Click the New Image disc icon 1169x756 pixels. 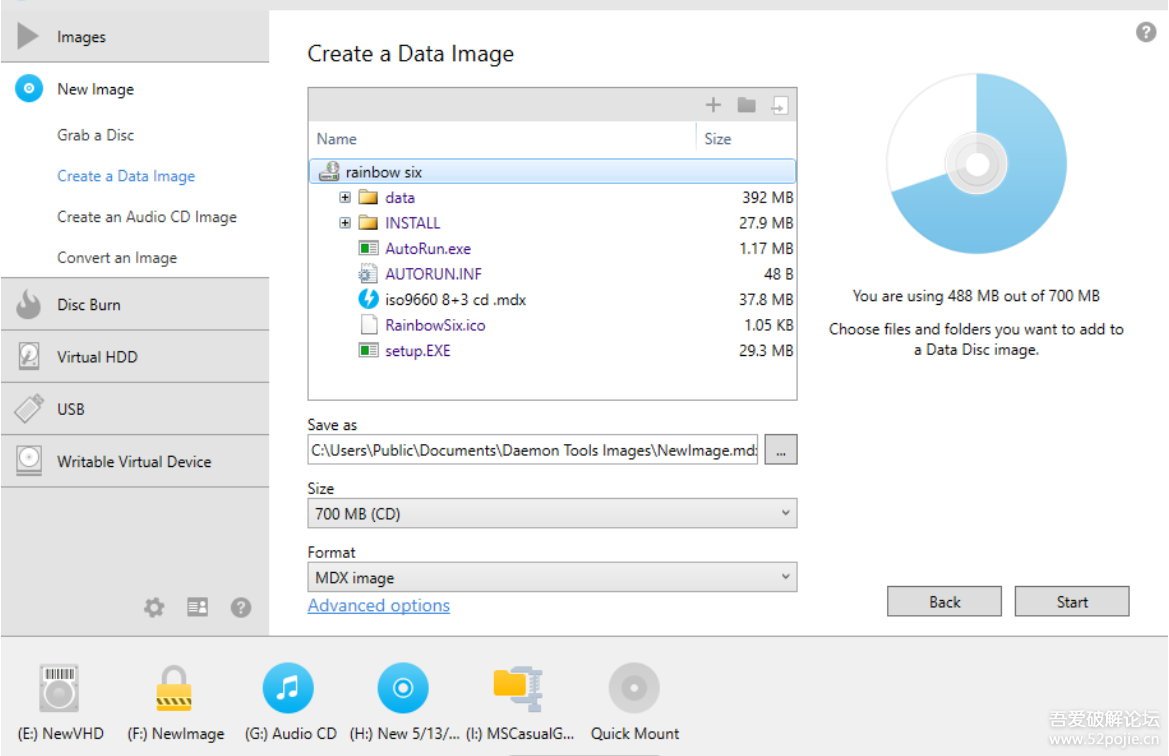pos(29,89)
